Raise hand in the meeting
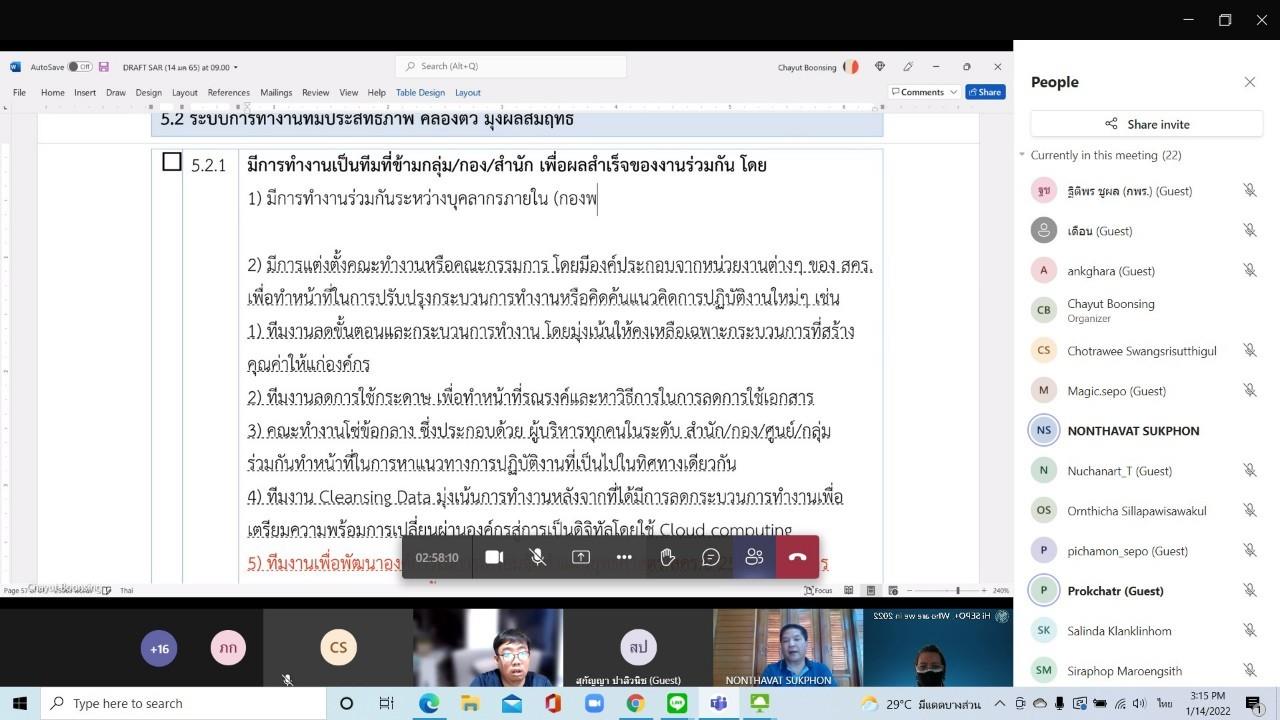The height and width of the screenshot is (720, 1280). click(x=667, y=557)
